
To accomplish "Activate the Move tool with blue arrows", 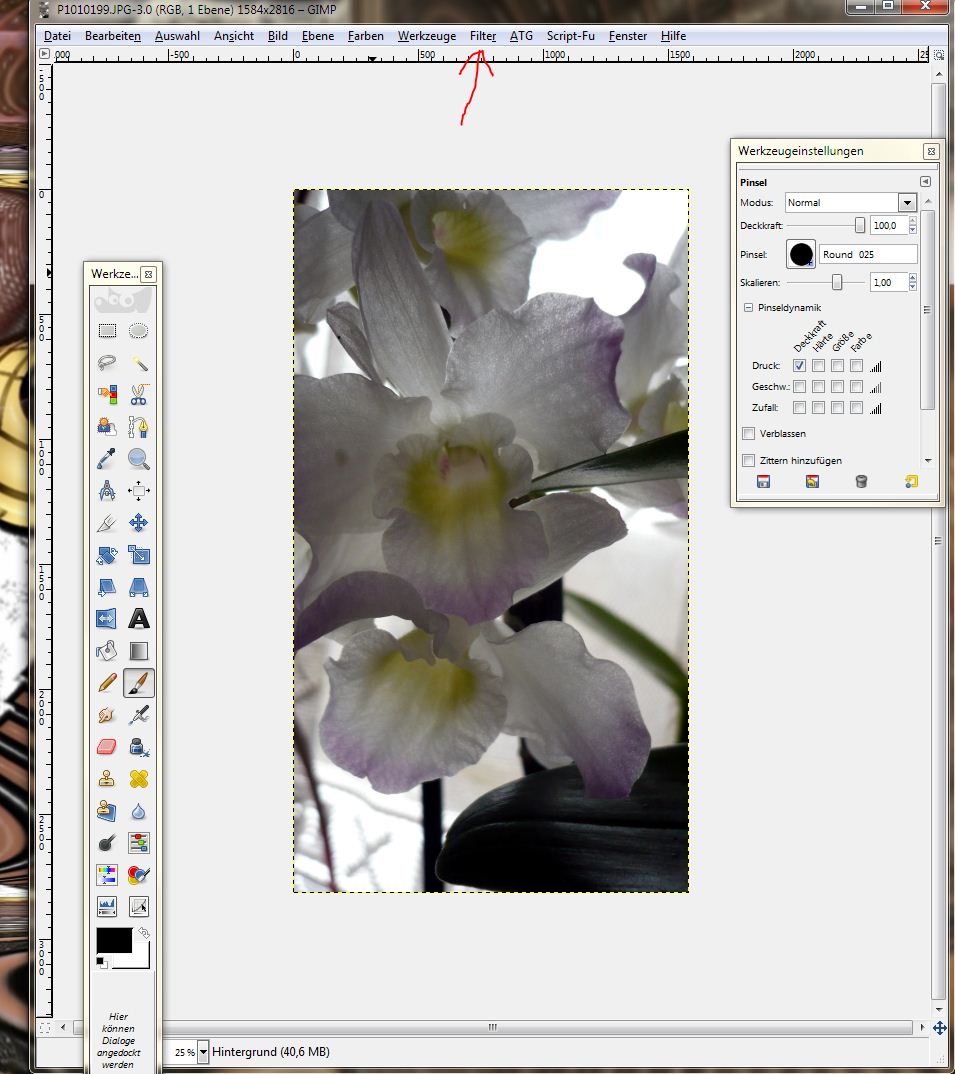I will (138, 523).
